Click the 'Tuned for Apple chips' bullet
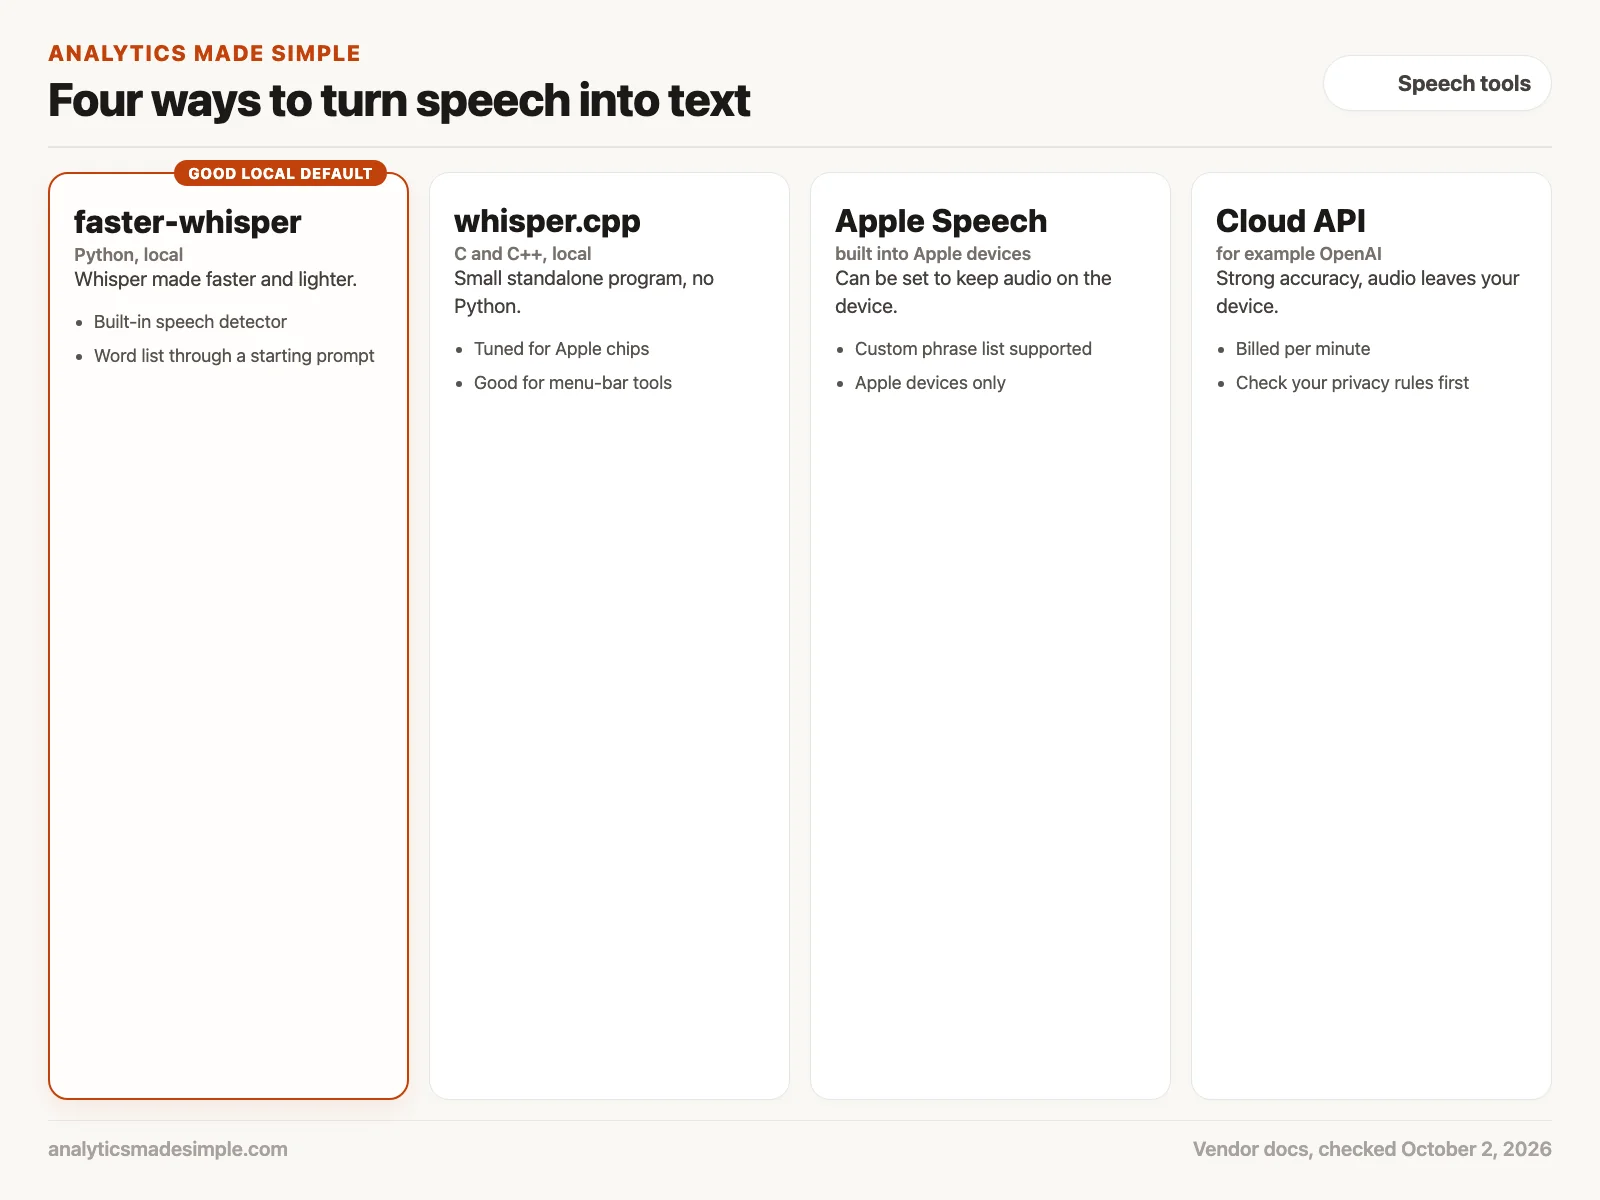This screenshot has height=1200, width=1600. [x=562, y=349]
